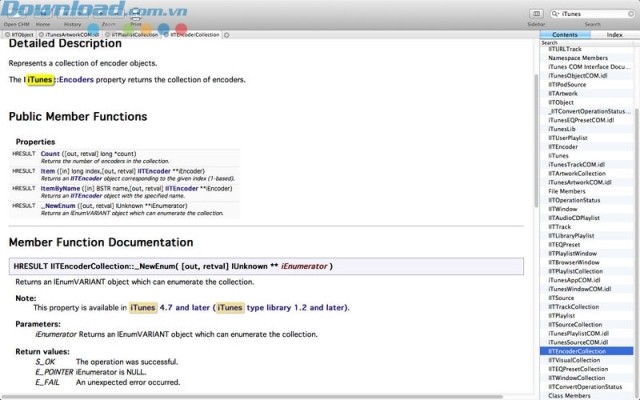
Task: Select the Contents tab in sidebar
Action: point(566,34)
